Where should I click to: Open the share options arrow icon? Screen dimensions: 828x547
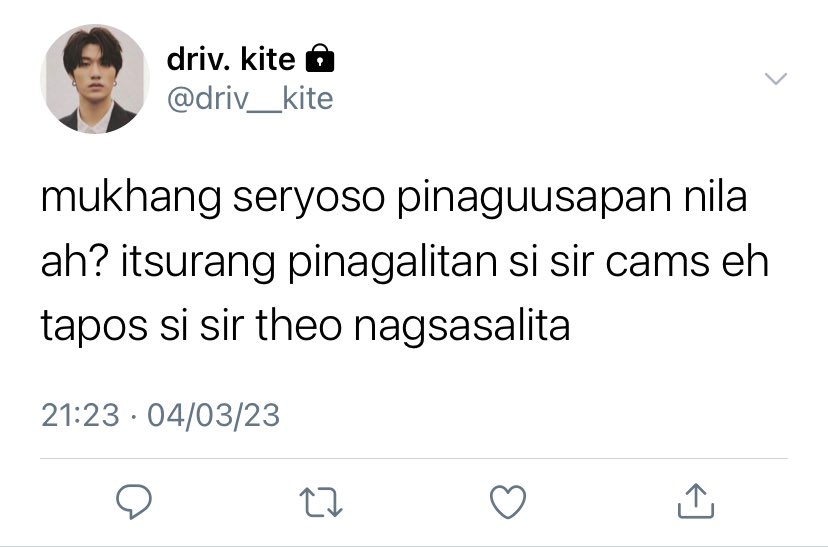(x=696, y=501)
